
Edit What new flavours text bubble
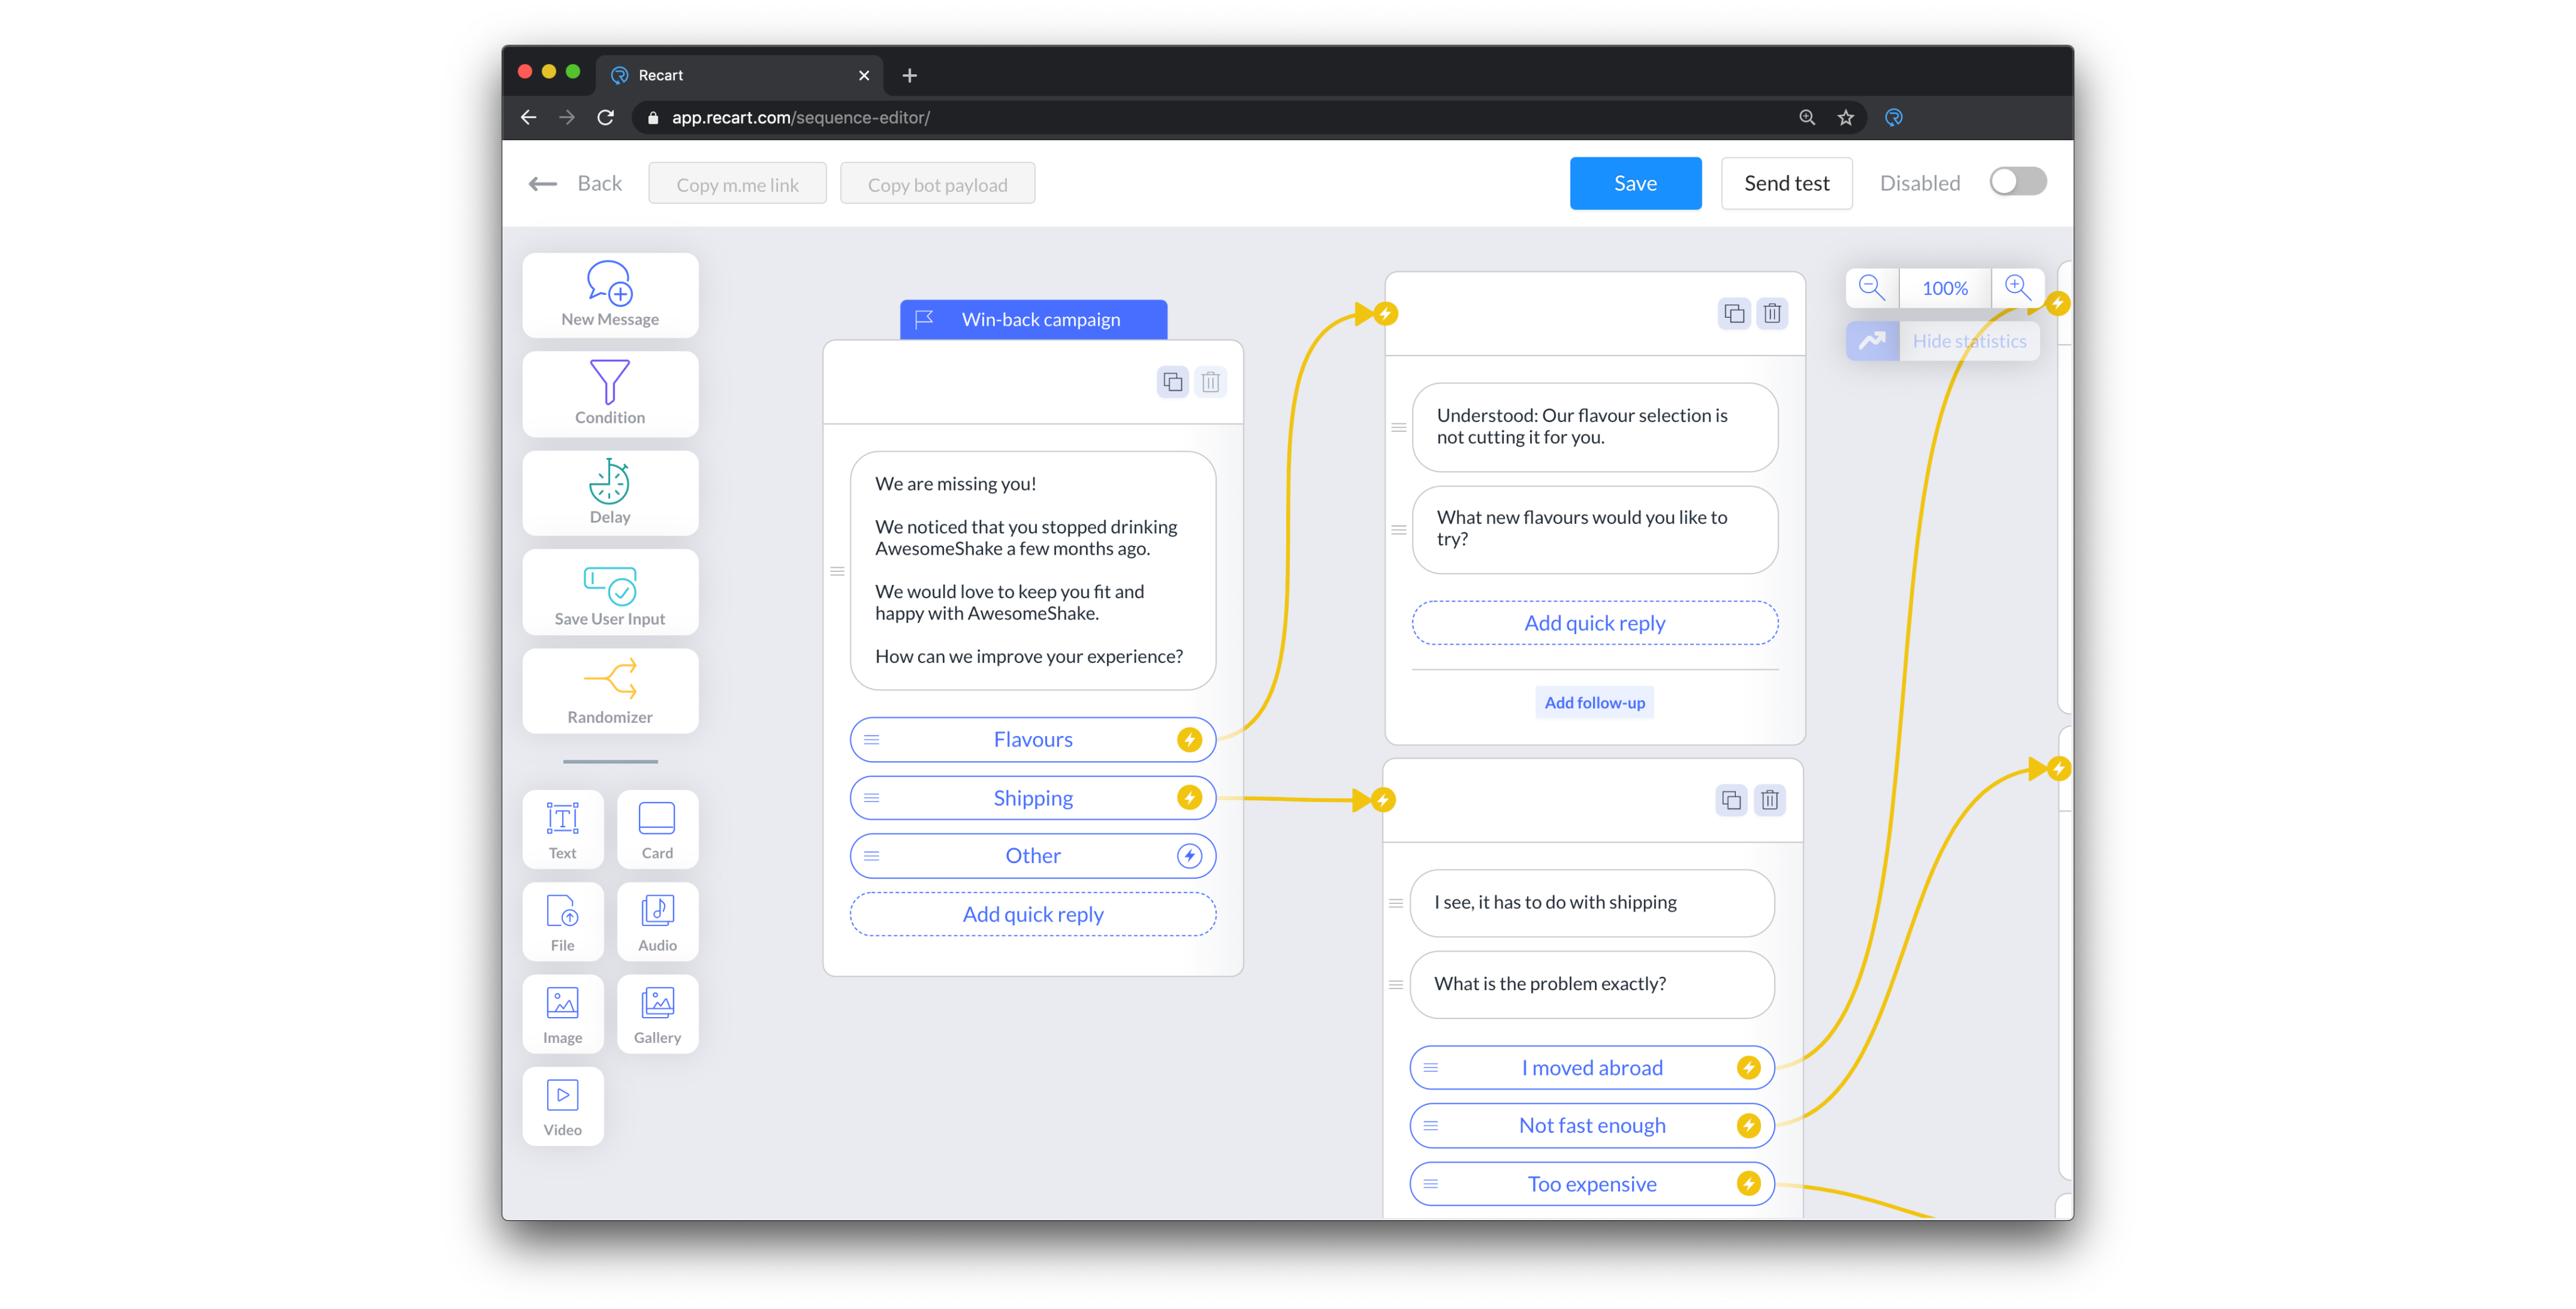click(1594, 529)
